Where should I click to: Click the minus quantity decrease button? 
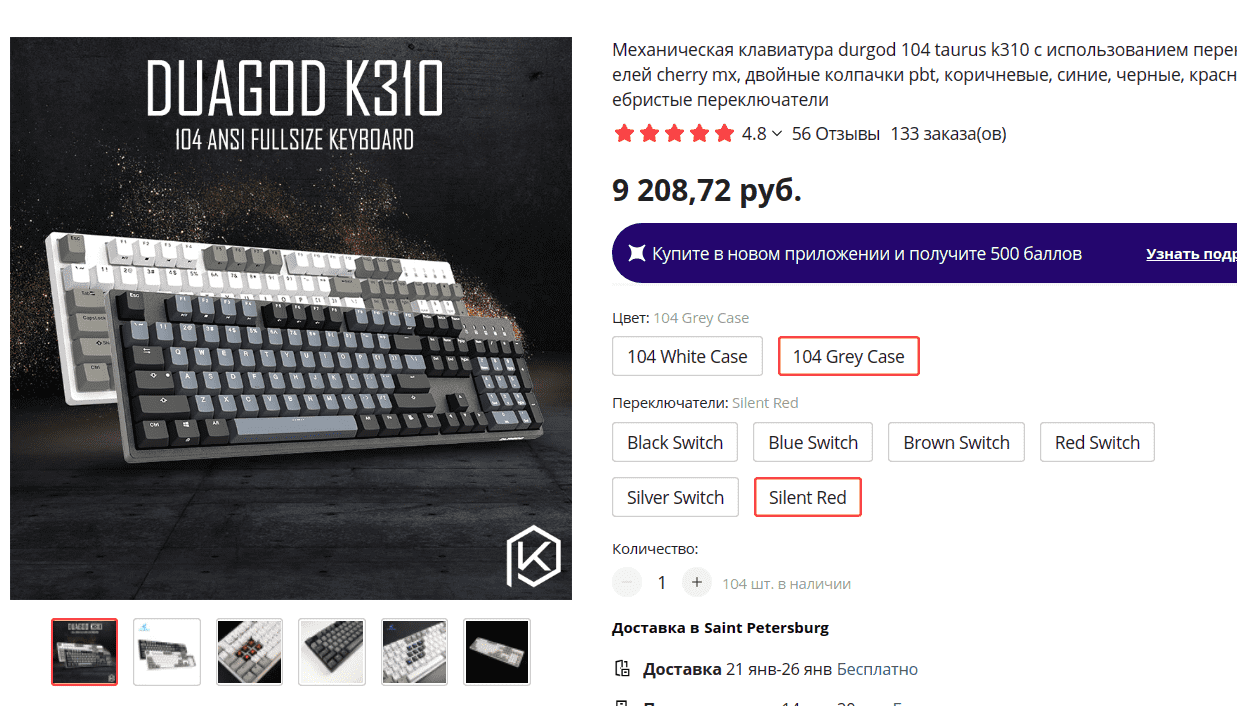(x=627, y=582)
